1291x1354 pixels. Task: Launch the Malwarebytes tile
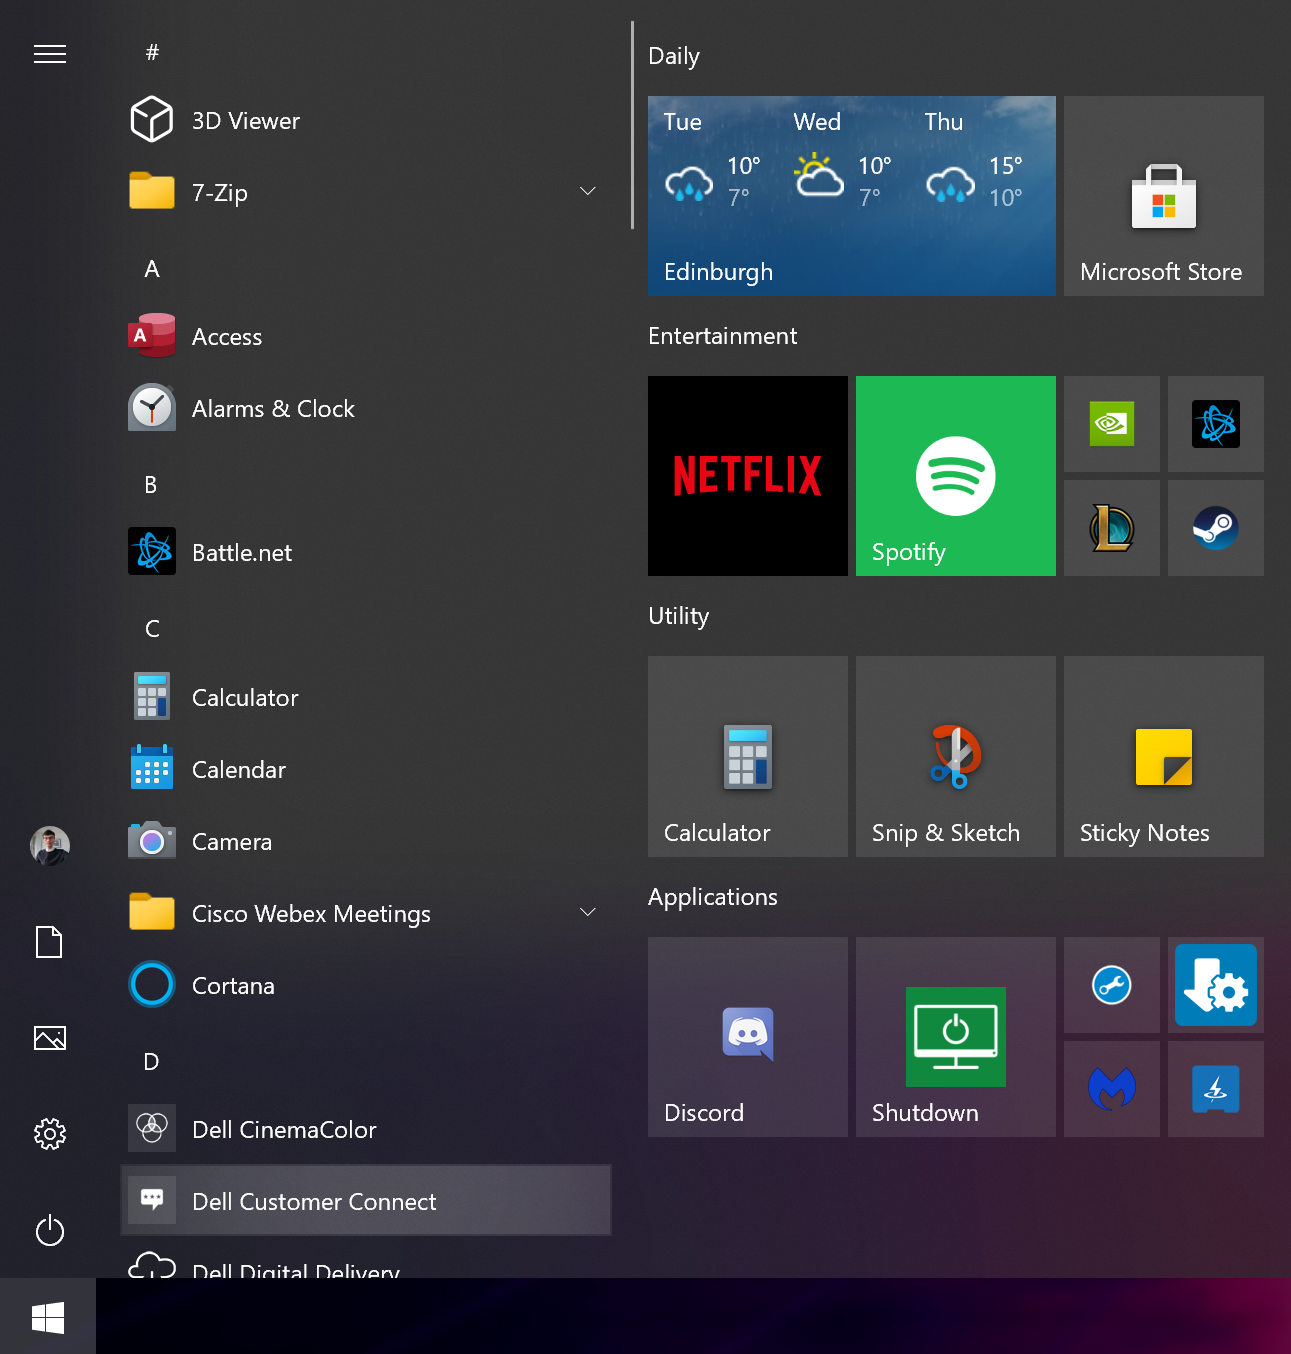1112,1089
